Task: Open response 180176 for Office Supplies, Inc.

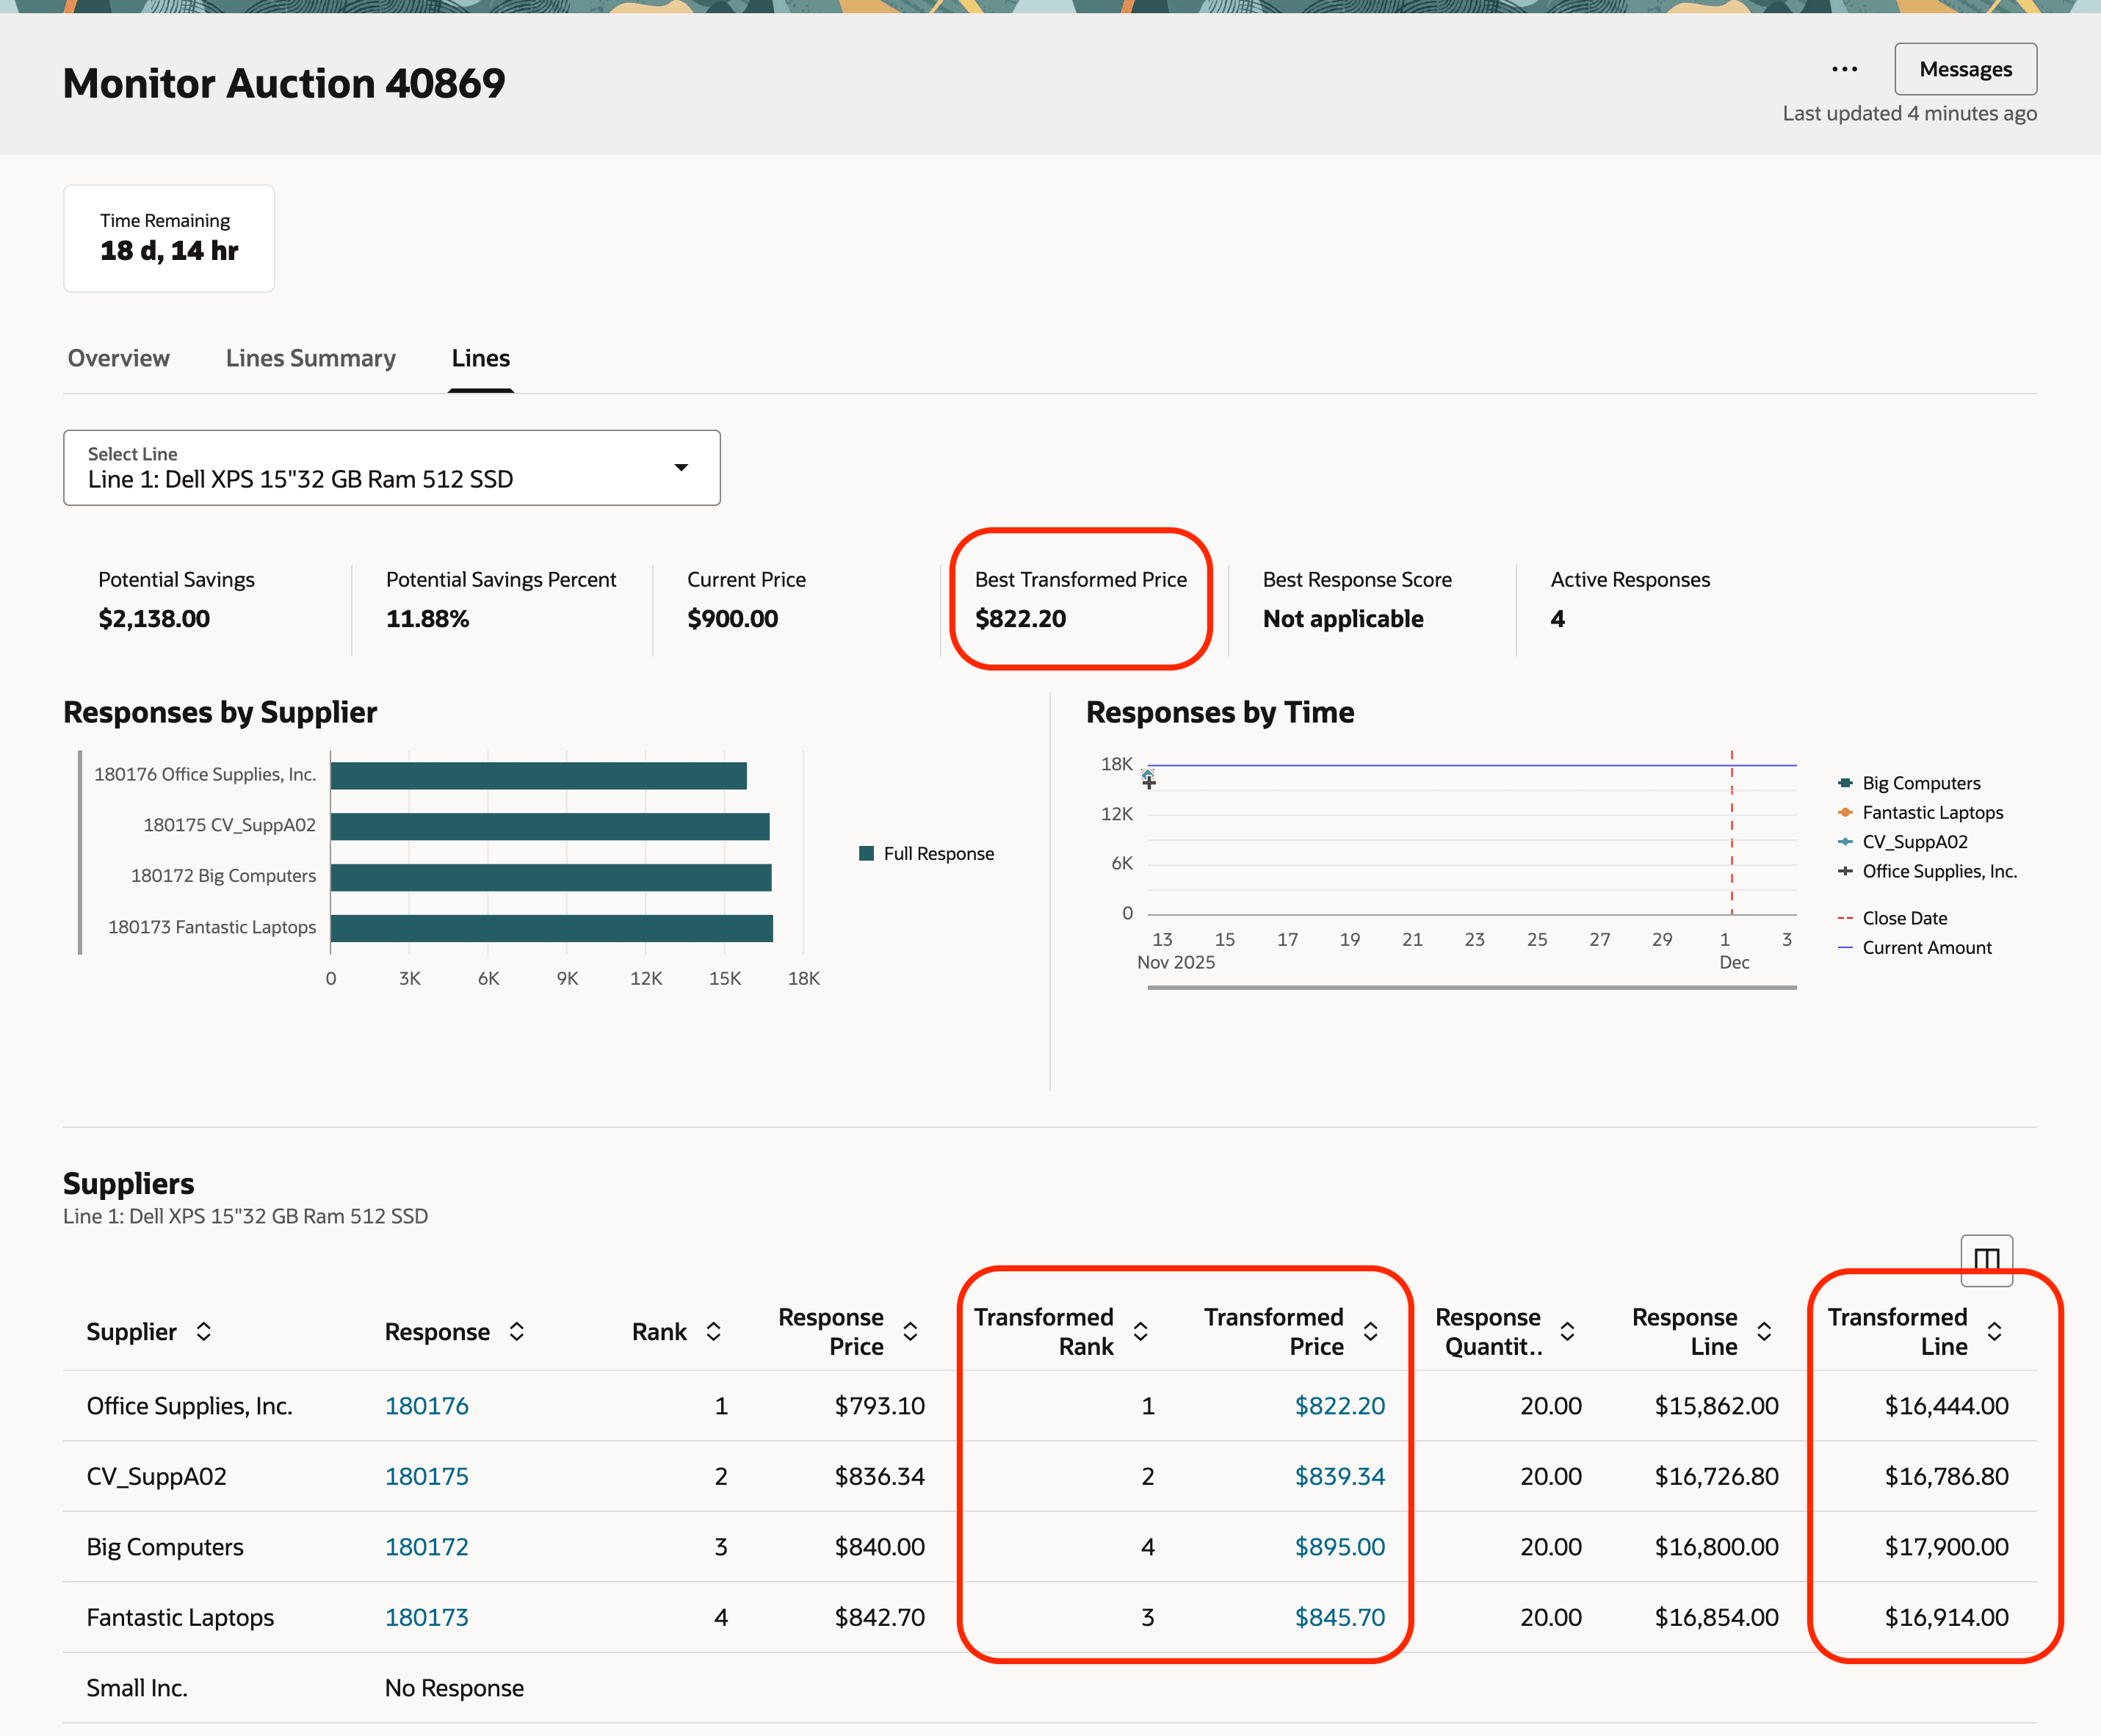Action: [427, 1405]
